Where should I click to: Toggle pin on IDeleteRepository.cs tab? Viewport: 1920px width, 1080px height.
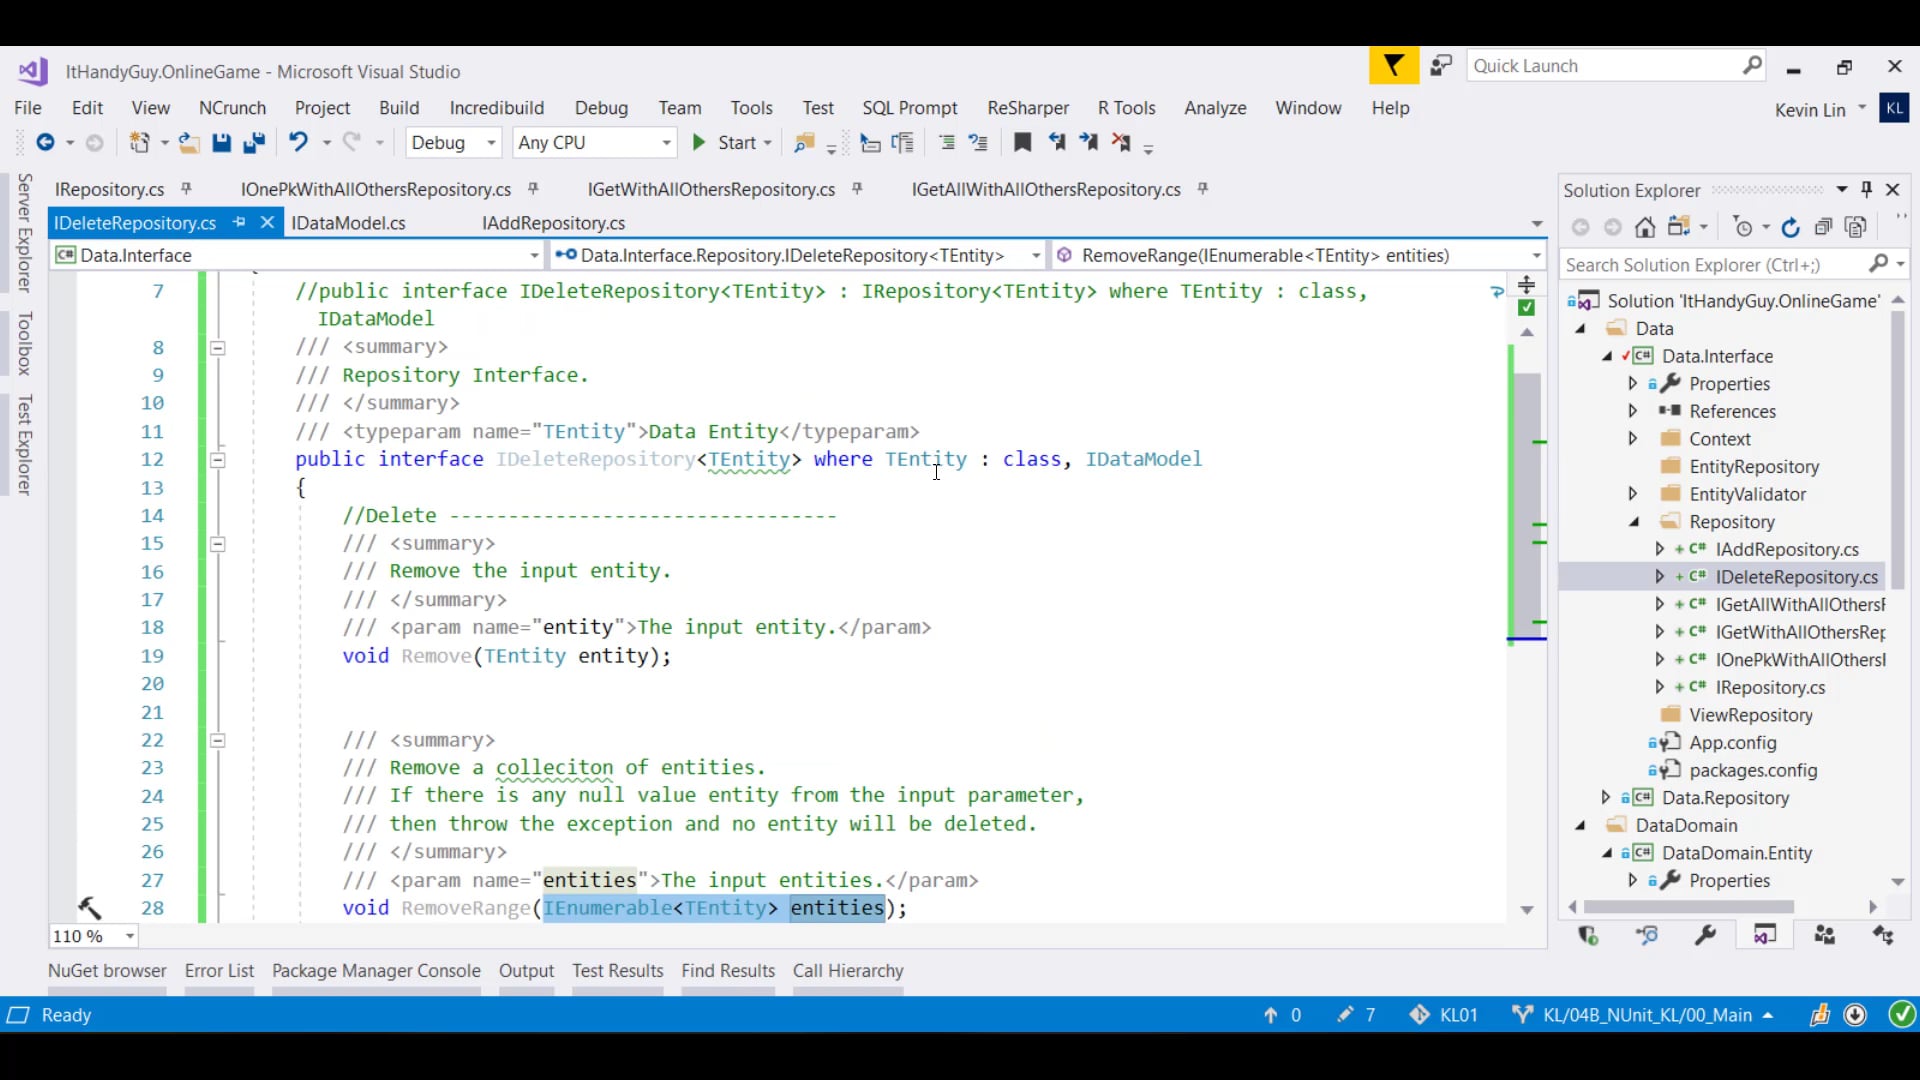tap(239, 222)
